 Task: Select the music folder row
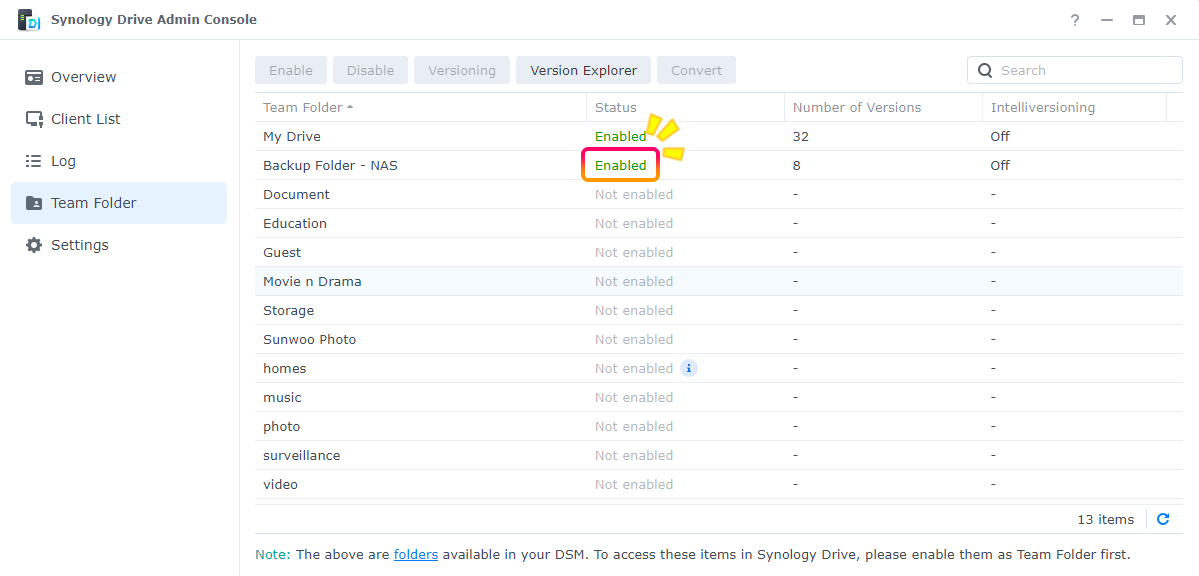click(719, 398)
